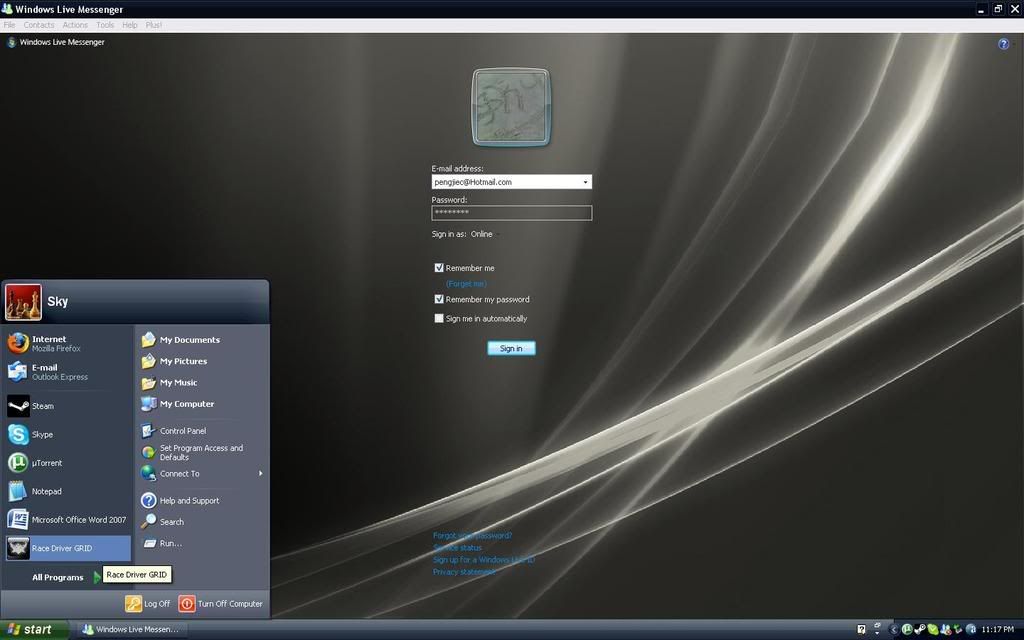Open the Privacy statement link
The width and height of the screenshot is (1024, 640).
point(464,572)
